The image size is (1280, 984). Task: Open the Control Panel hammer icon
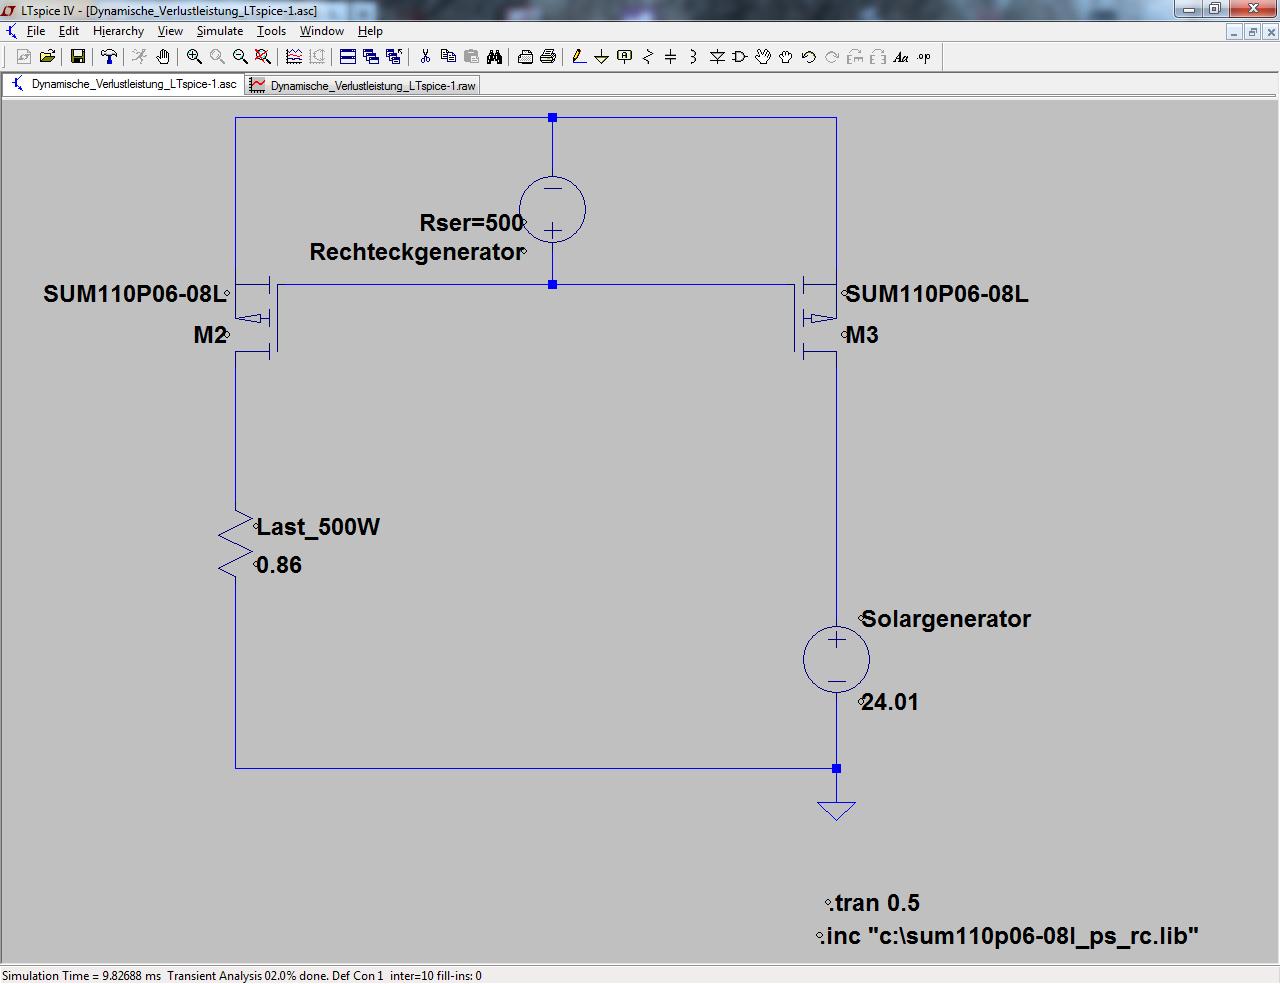click(109, 57)
